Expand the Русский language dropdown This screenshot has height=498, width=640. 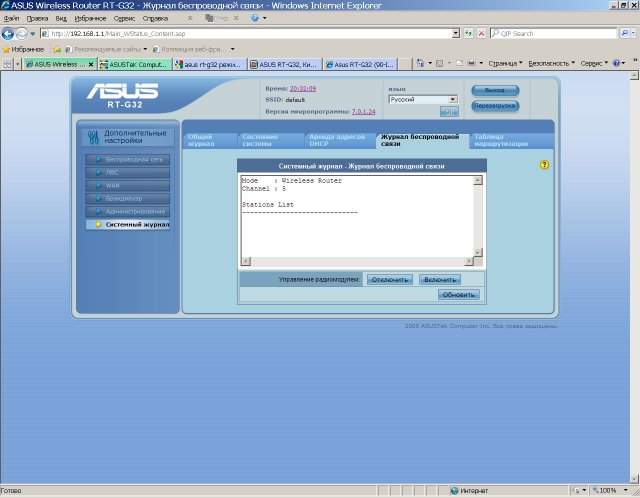pos(452,99)
